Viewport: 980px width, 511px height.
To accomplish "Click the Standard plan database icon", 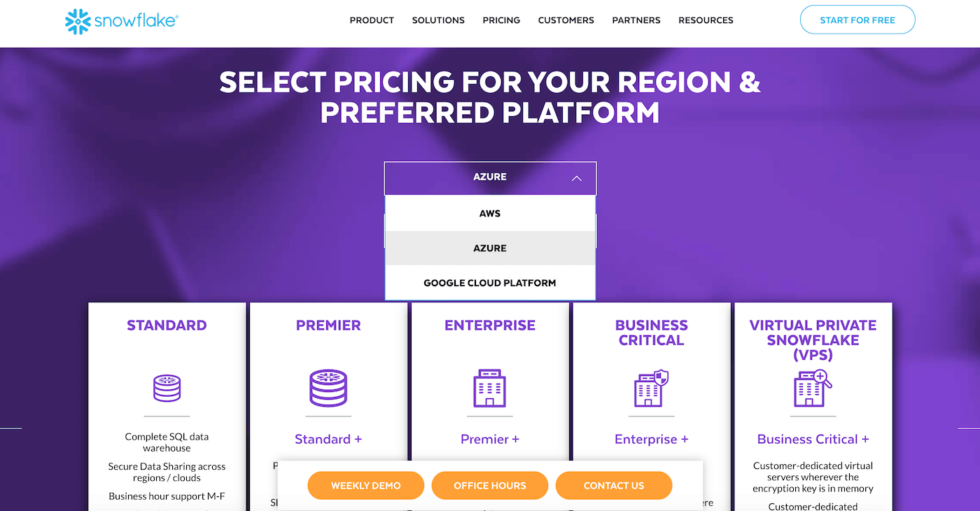I will point(167,388).
